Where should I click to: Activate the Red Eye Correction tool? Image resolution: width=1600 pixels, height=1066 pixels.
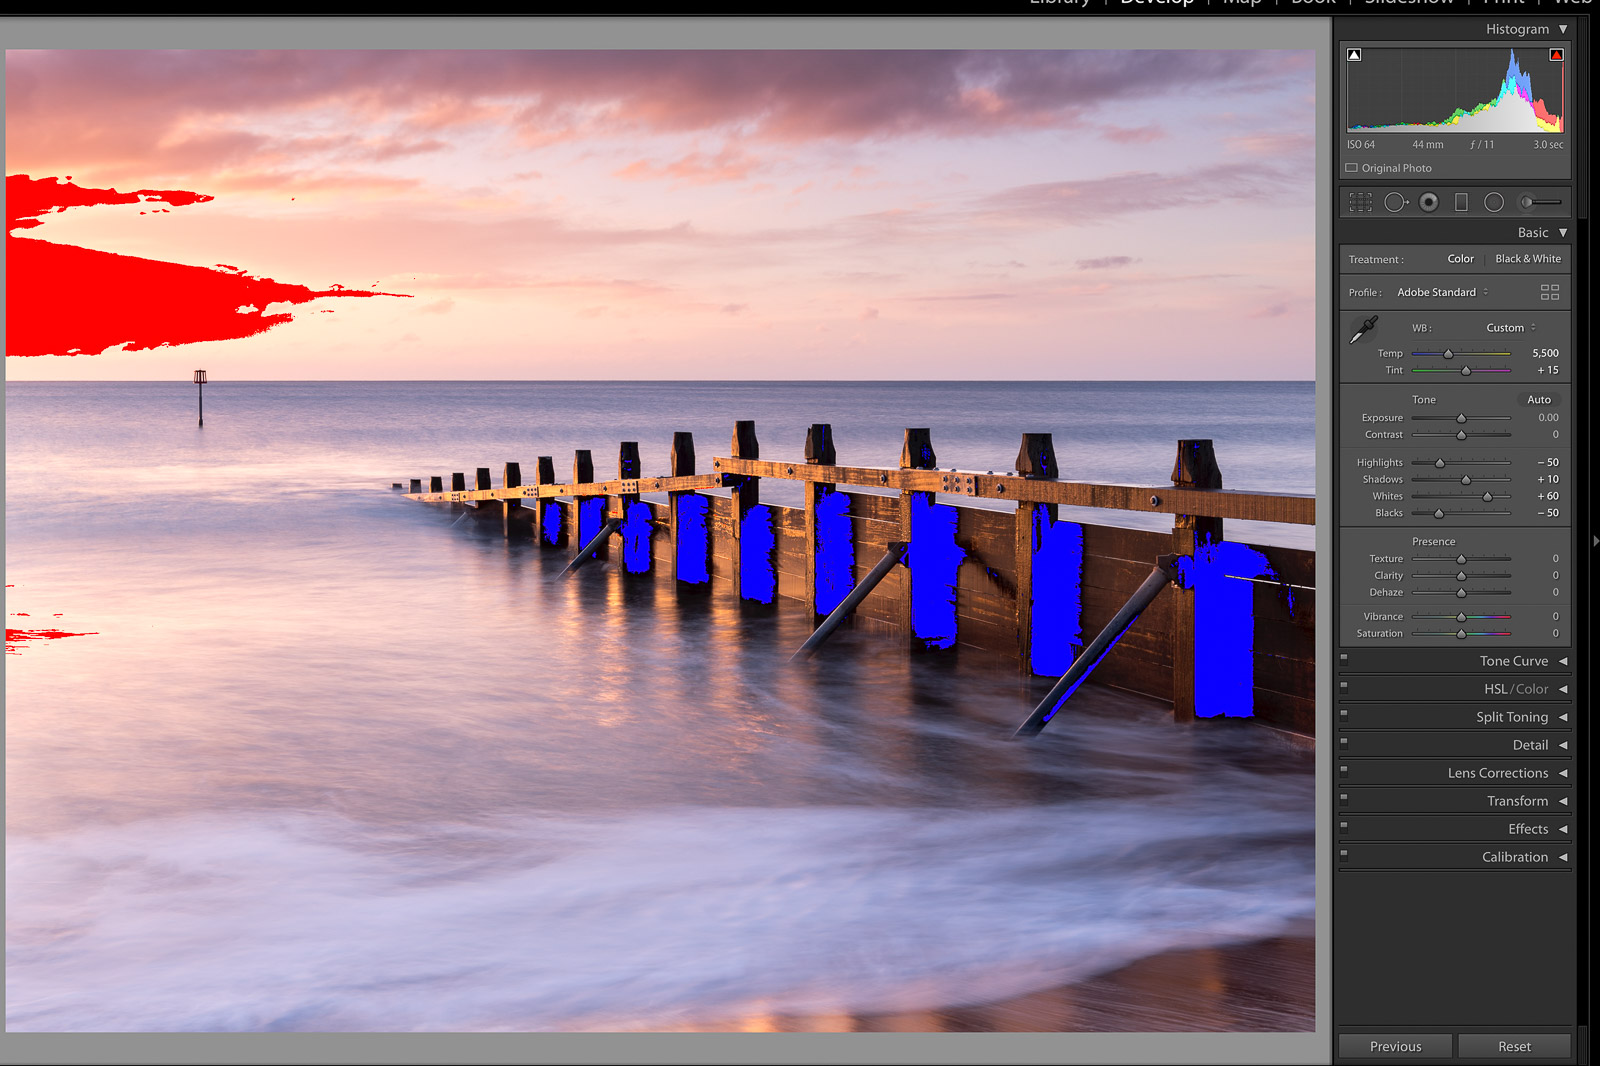(1429, 203)
